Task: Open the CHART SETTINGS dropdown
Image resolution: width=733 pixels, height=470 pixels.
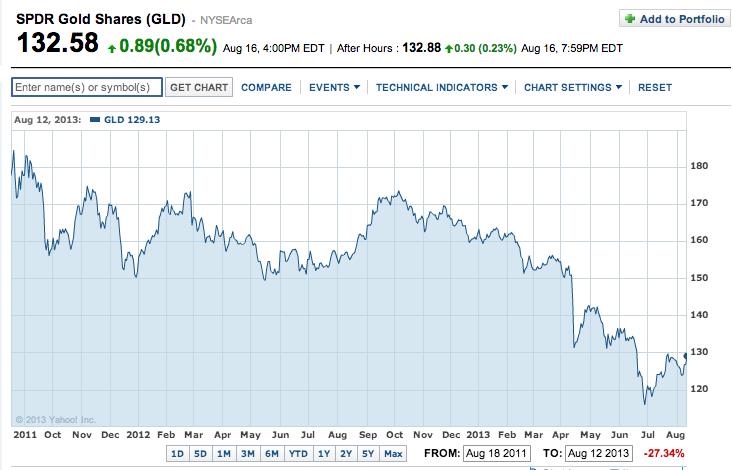Action: (x=573, y=87)
